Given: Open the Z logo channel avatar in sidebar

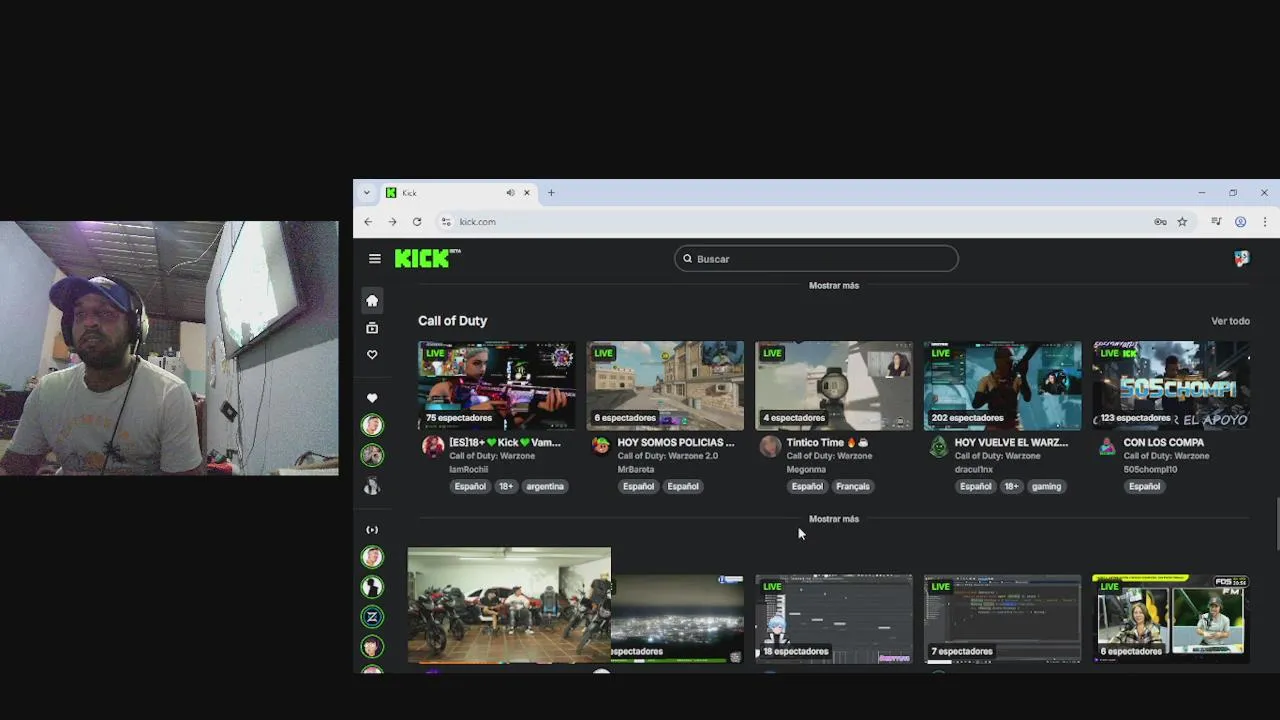Looking at the screenshot, I should point(372,617).
